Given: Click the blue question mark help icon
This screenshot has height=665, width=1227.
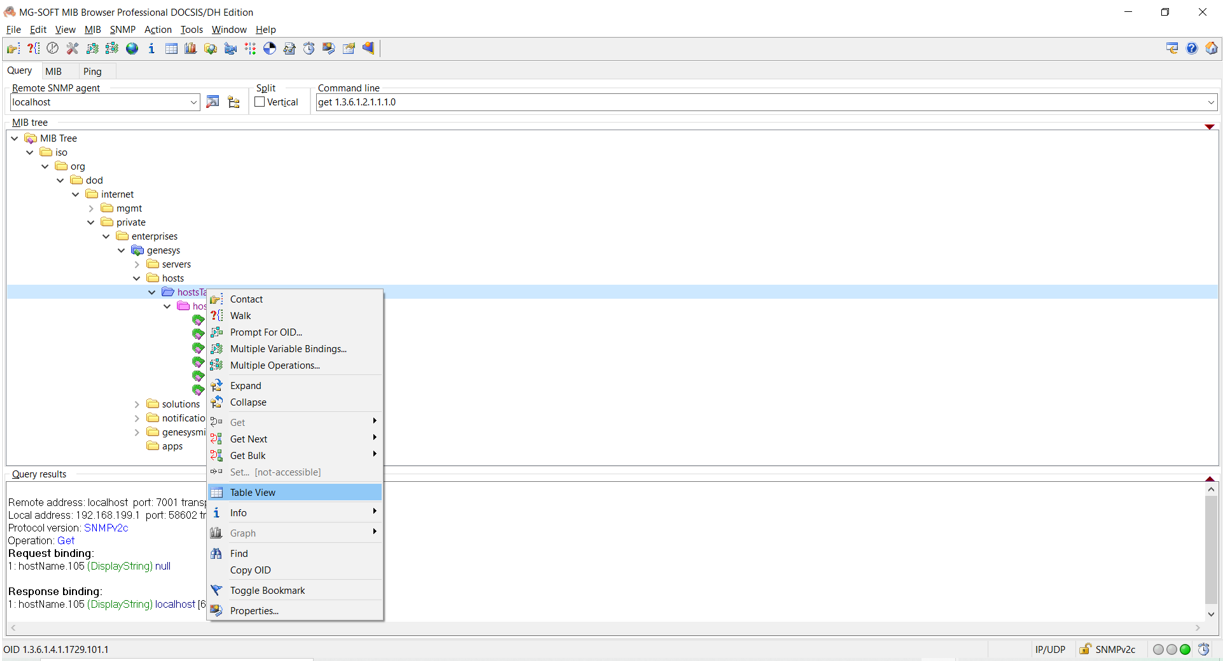Looking at the screenshot, I should pyautogui.click(x=1191, y=49).
